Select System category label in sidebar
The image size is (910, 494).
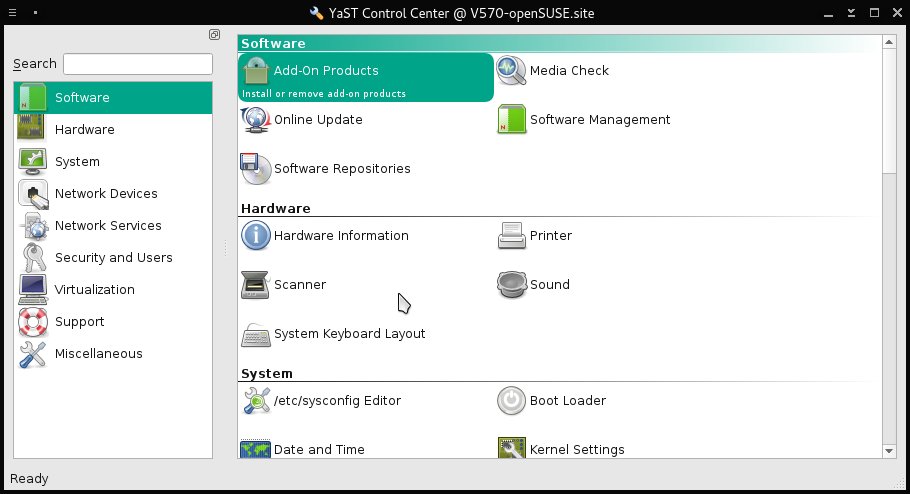pyautogui.click(x=77, y=161)
